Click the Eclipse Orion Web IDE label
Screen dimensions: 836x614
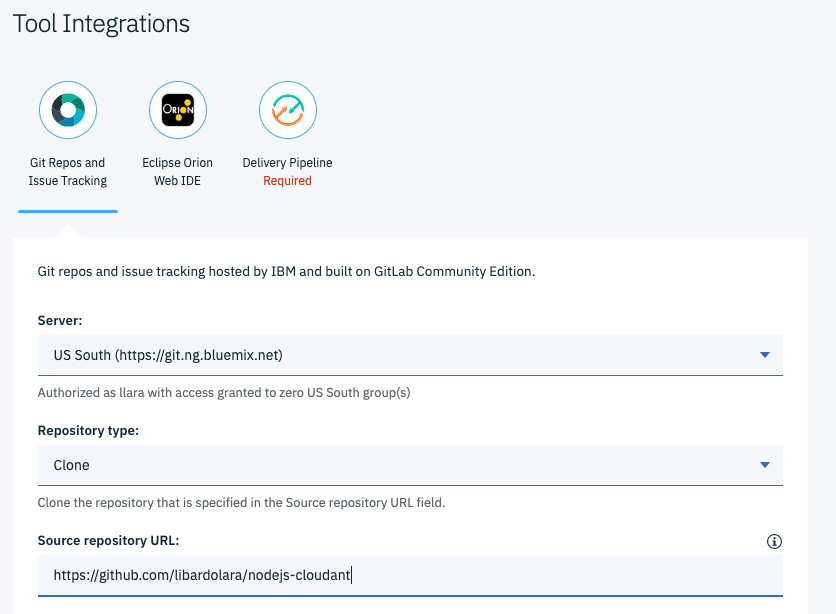click(x=178, y=172)
